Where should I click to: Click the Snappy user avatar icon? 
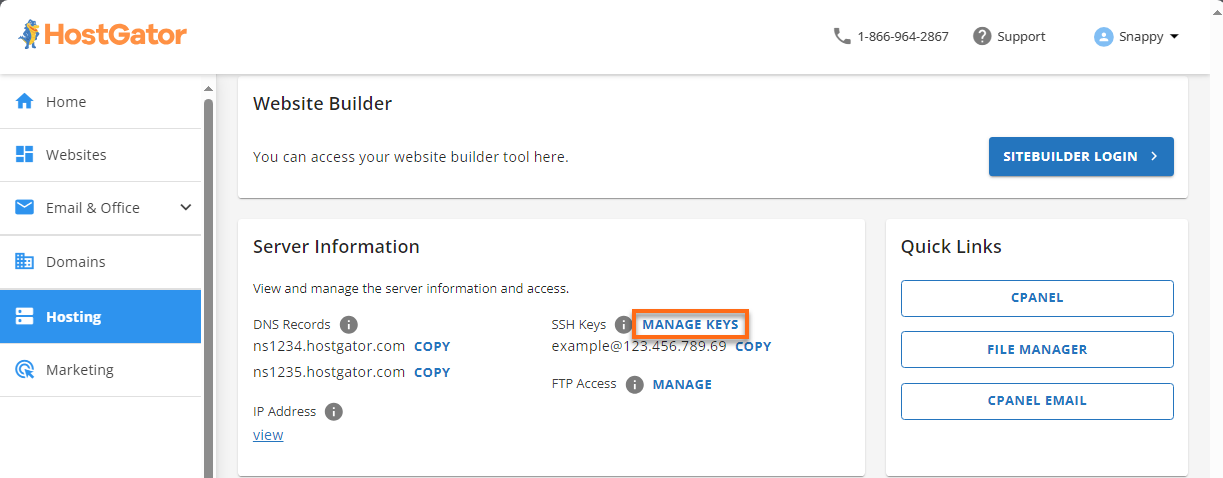click(x=1104, y=36)
